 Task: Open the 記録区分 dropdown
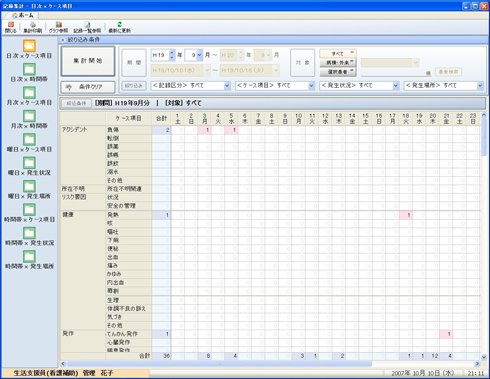pos(227,86)
